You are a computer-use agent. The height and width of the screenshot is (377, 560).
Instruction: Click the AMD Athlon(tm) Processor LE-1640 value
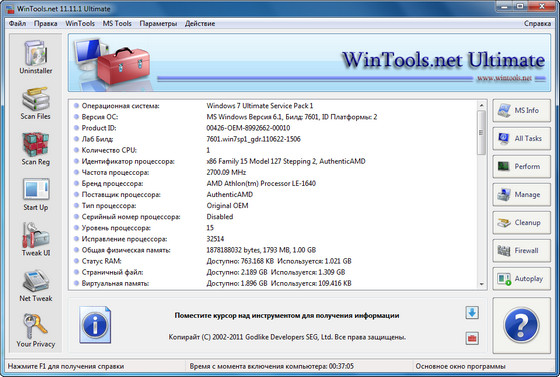[261, 184]
